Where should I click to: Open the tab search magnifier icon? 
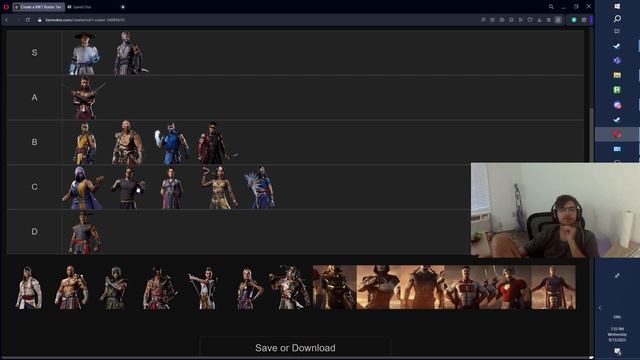pyautogui.click(x=551, y=7)
